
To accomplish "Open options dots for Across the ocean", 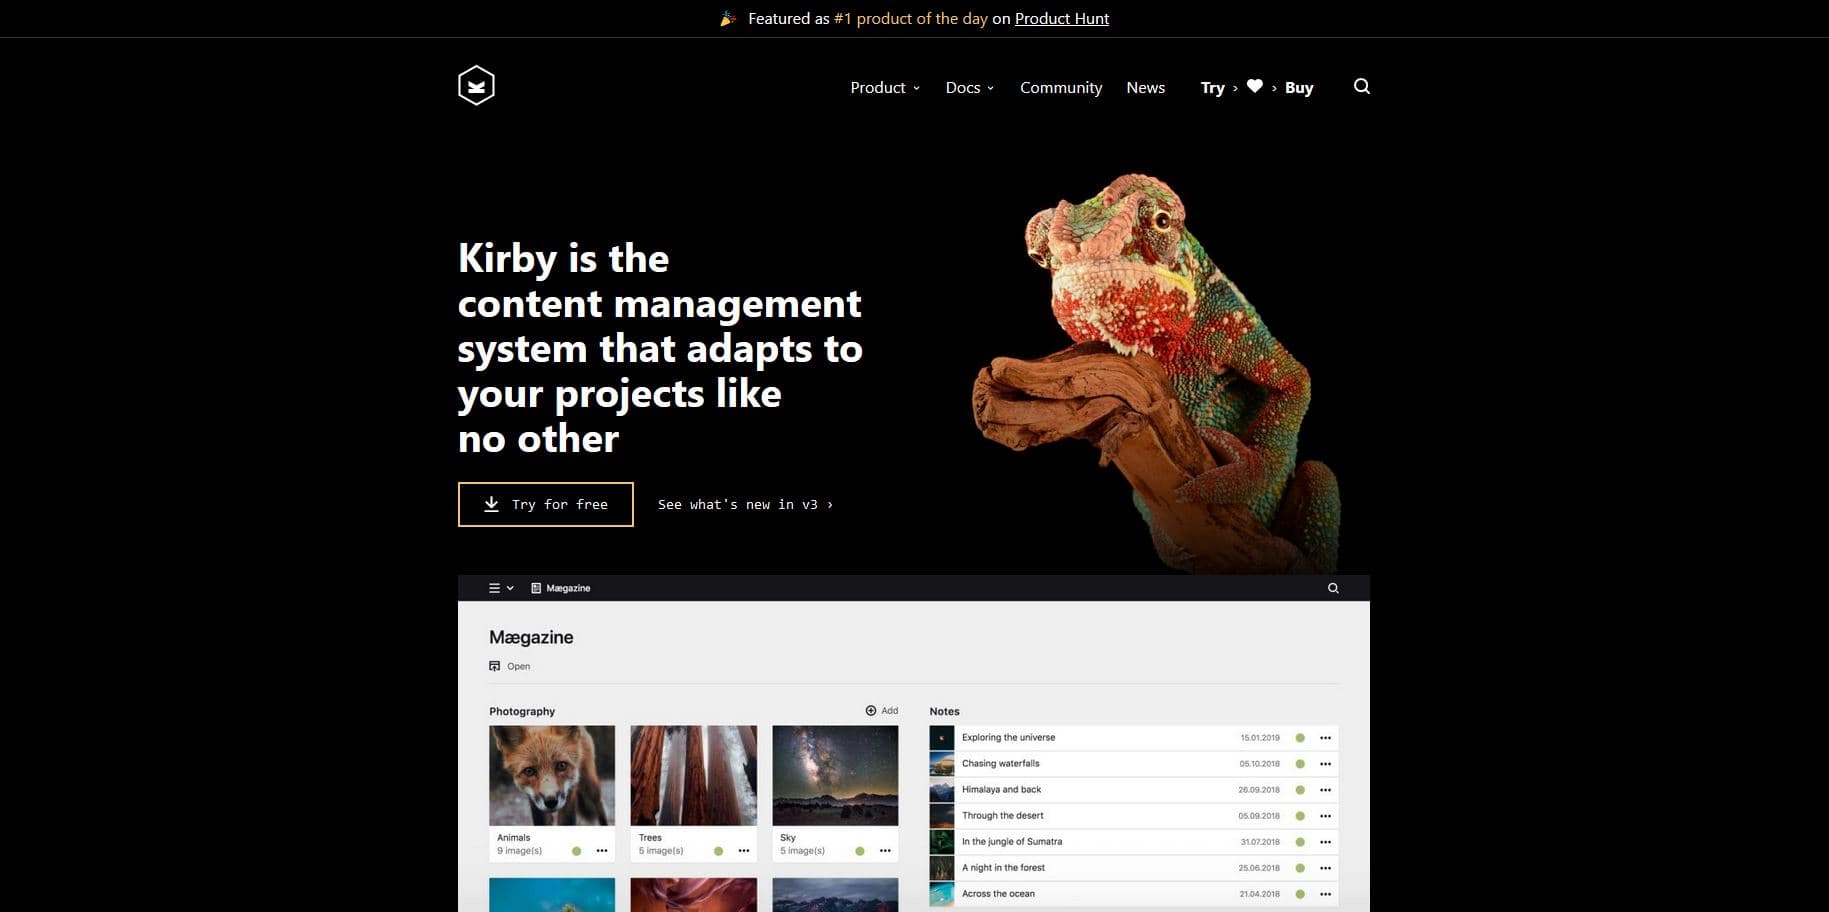I will [1325, 894].
